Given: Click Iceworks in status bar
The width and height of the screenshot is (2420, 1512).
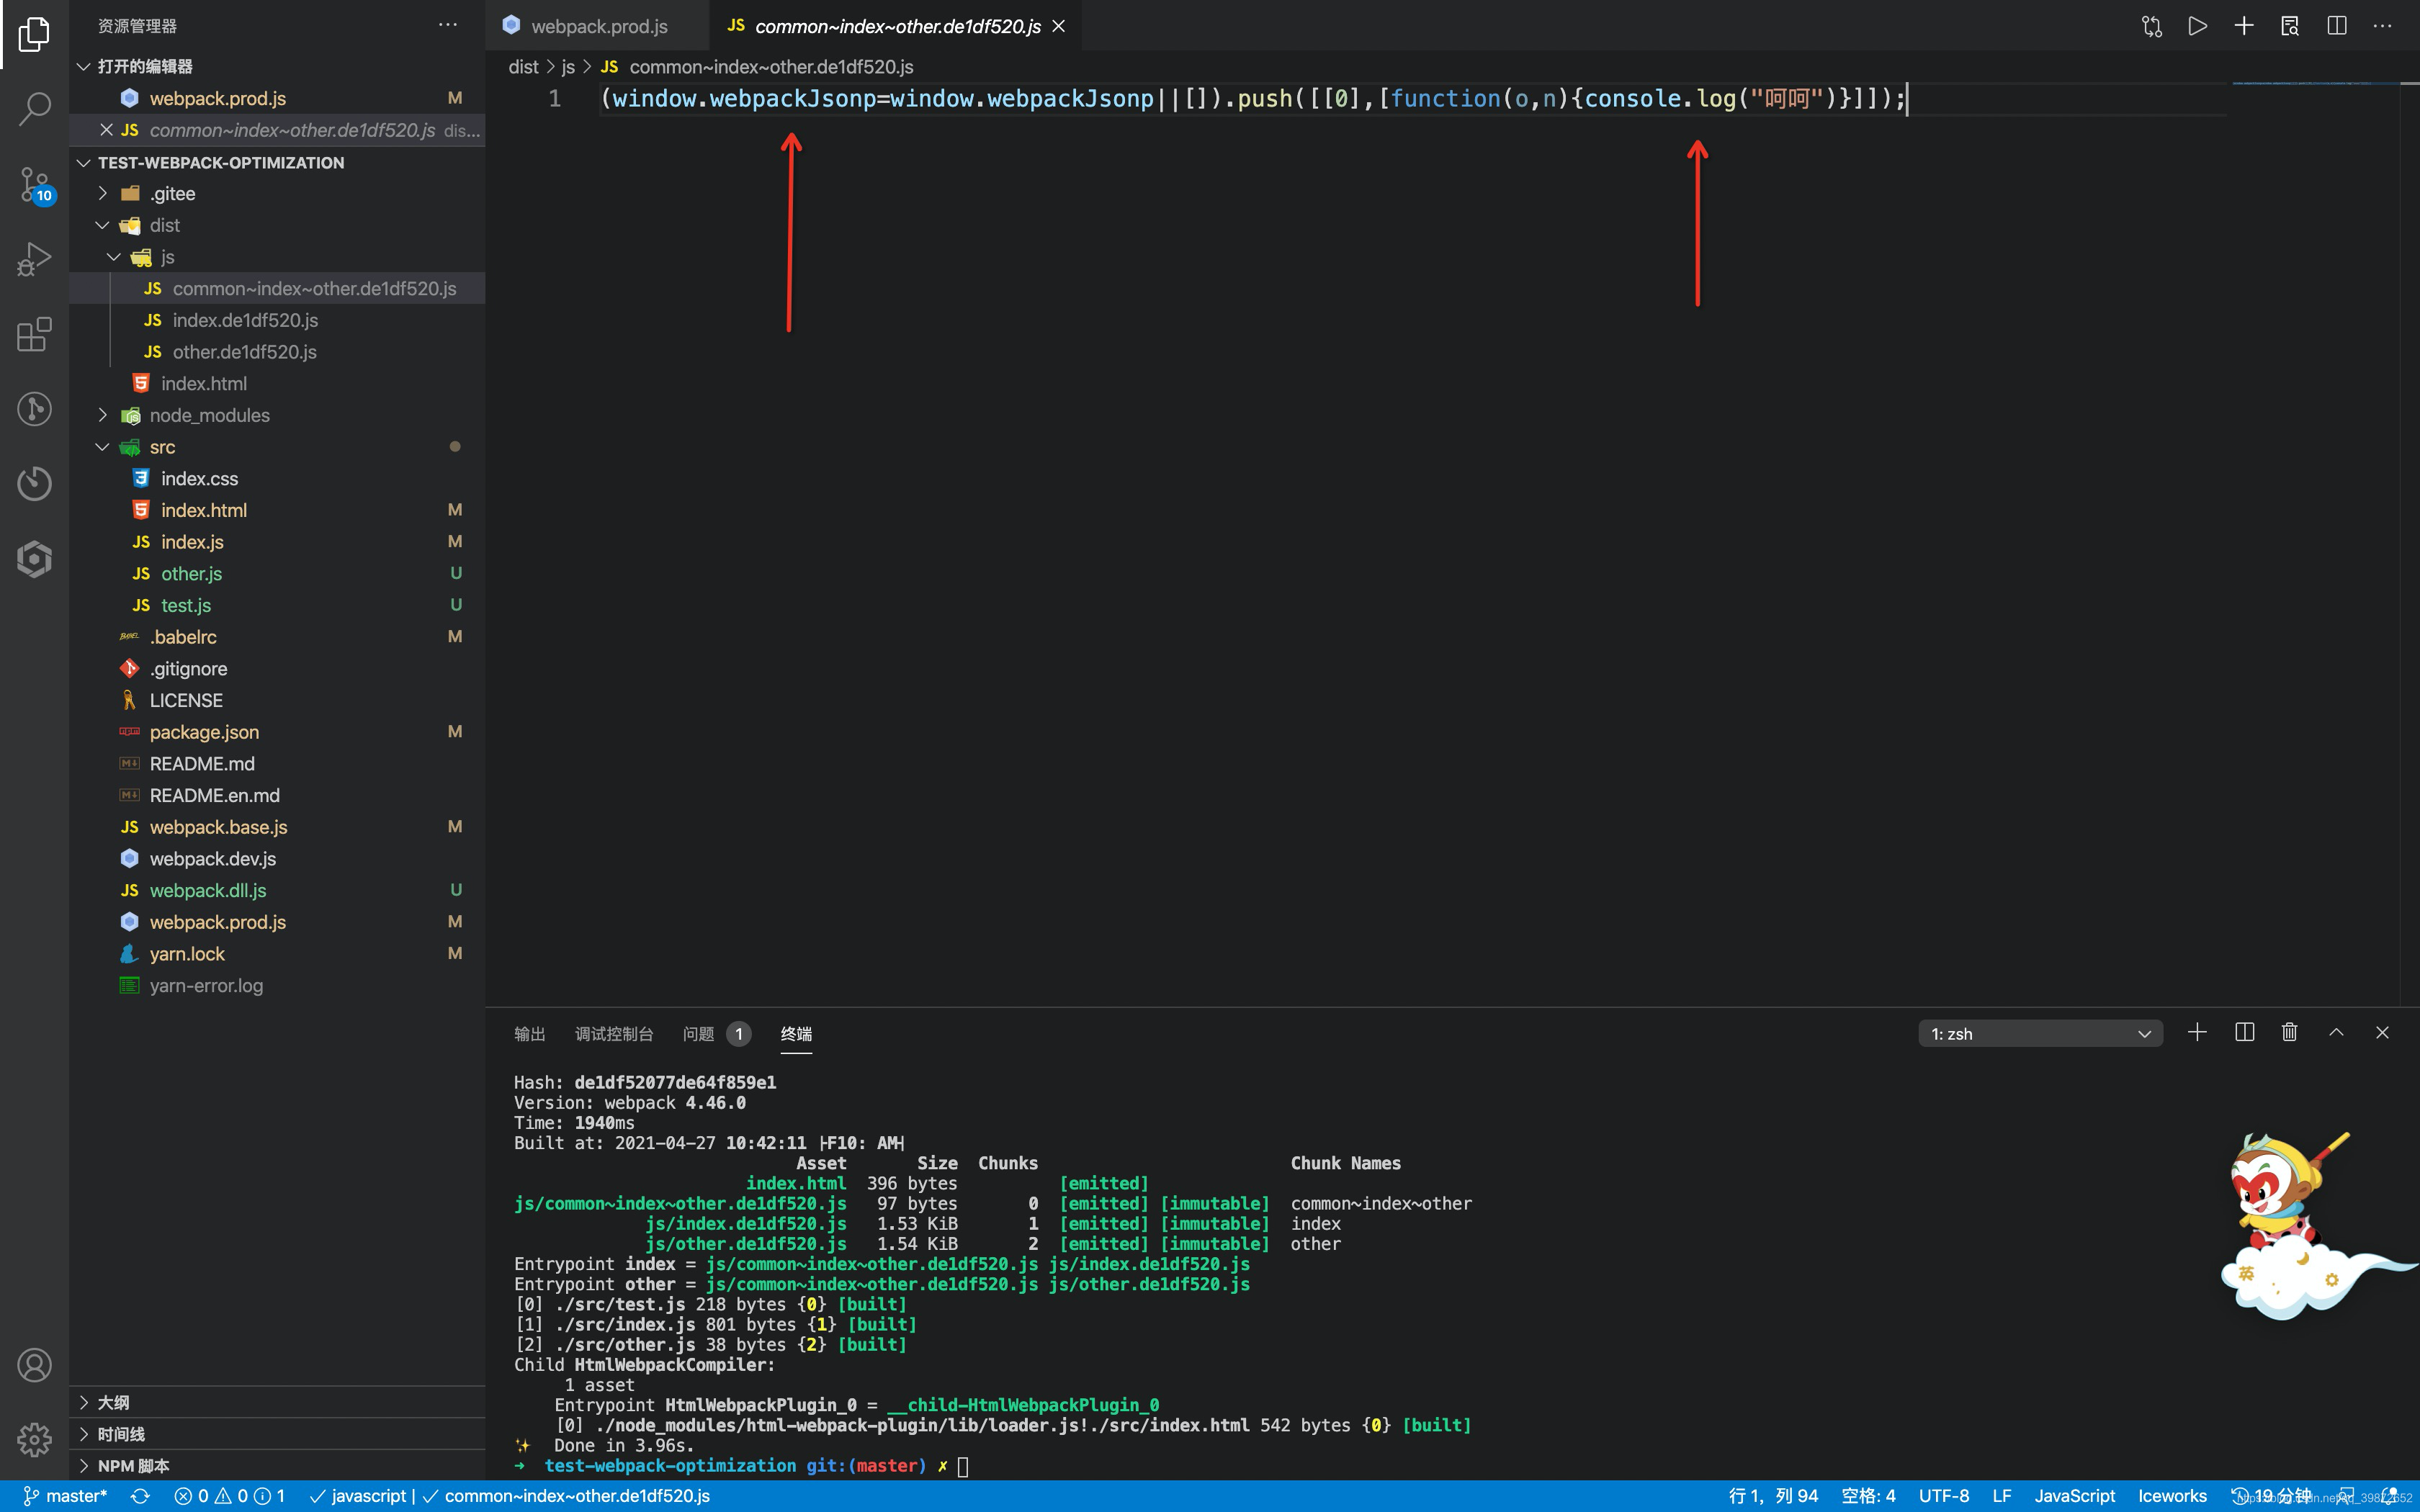Looking at the screenshot, I should 2172,1496.
